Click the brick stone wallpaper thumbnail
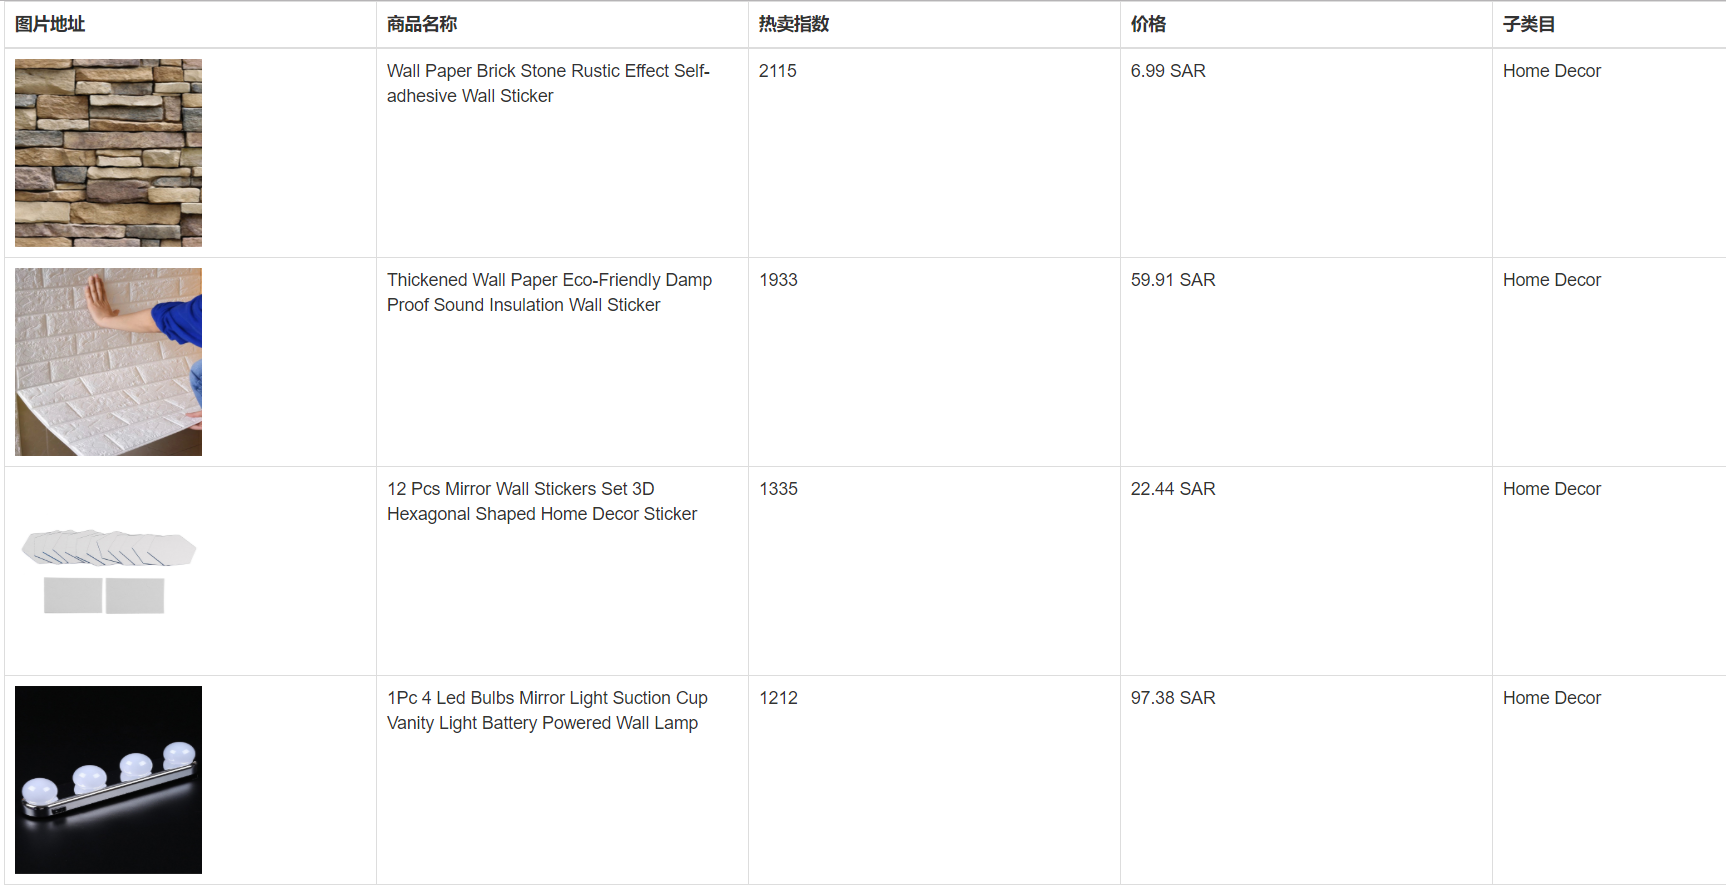Image resolution: width=1726 pixels, height=885 pixels. [x=108, y=153]
